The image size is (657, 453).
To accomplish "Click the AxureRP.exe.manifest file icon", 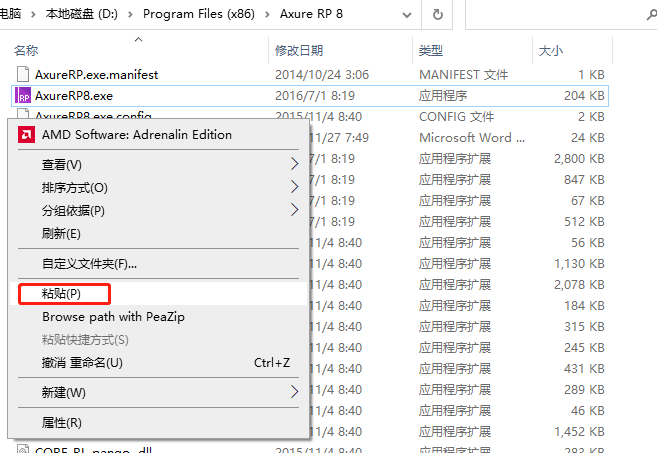I will 24,74.
